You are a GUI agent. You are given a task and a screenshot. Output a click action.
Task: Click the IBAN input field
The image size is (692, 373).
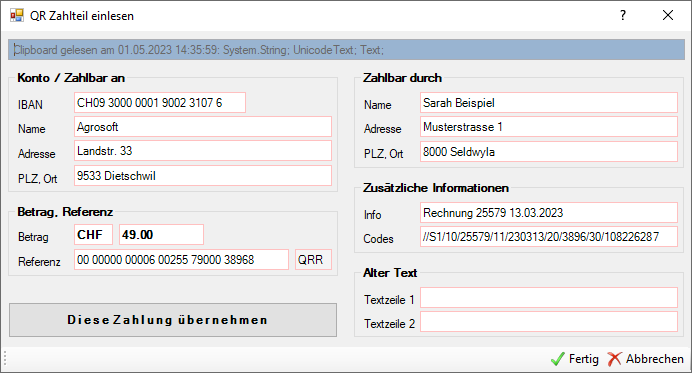(160, 103)
